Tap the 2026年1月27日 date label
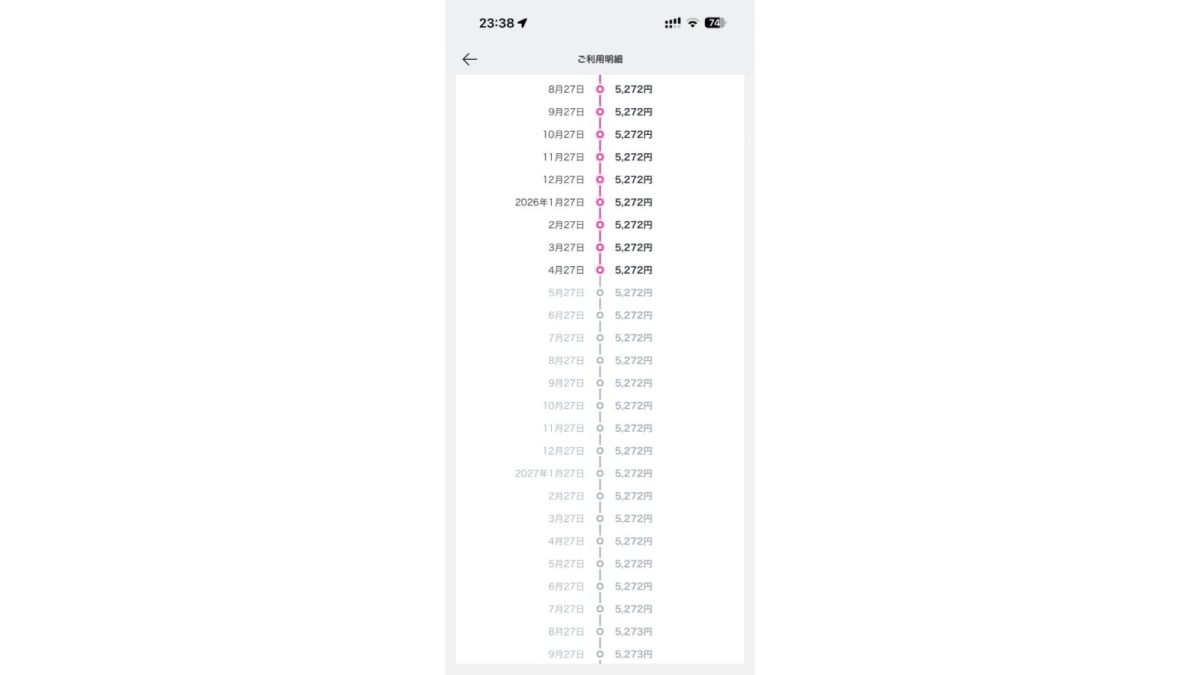1200x675 pixels. click(549, 202)
